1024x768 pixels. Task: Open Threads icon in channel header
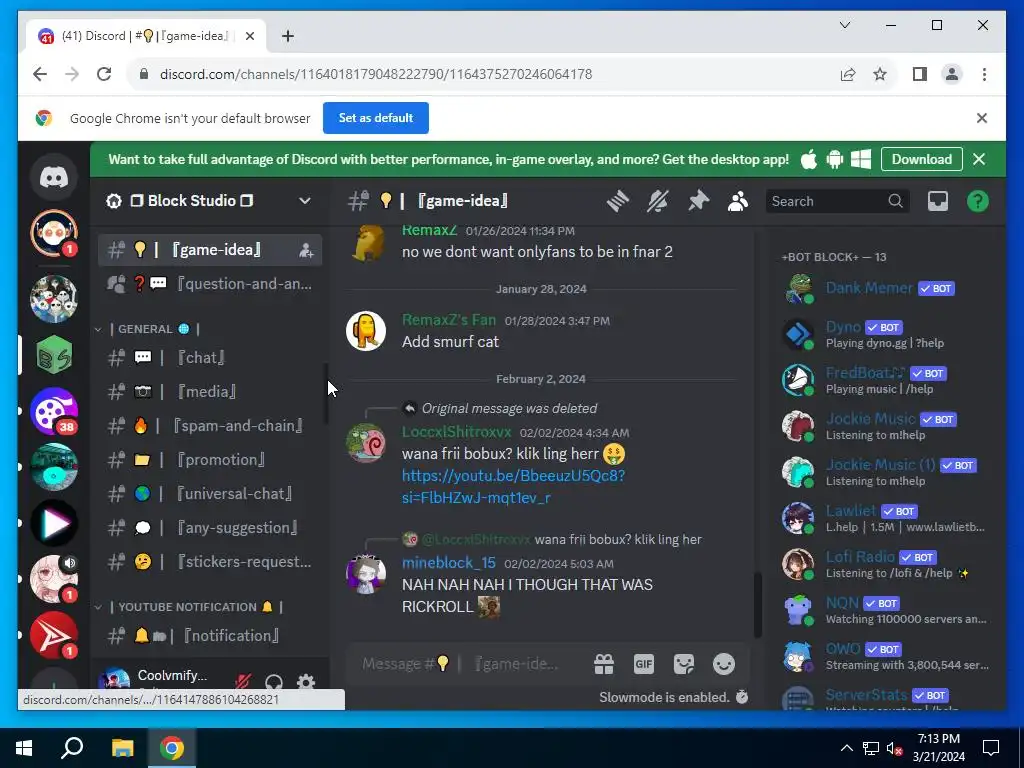(x=617, y=201)
